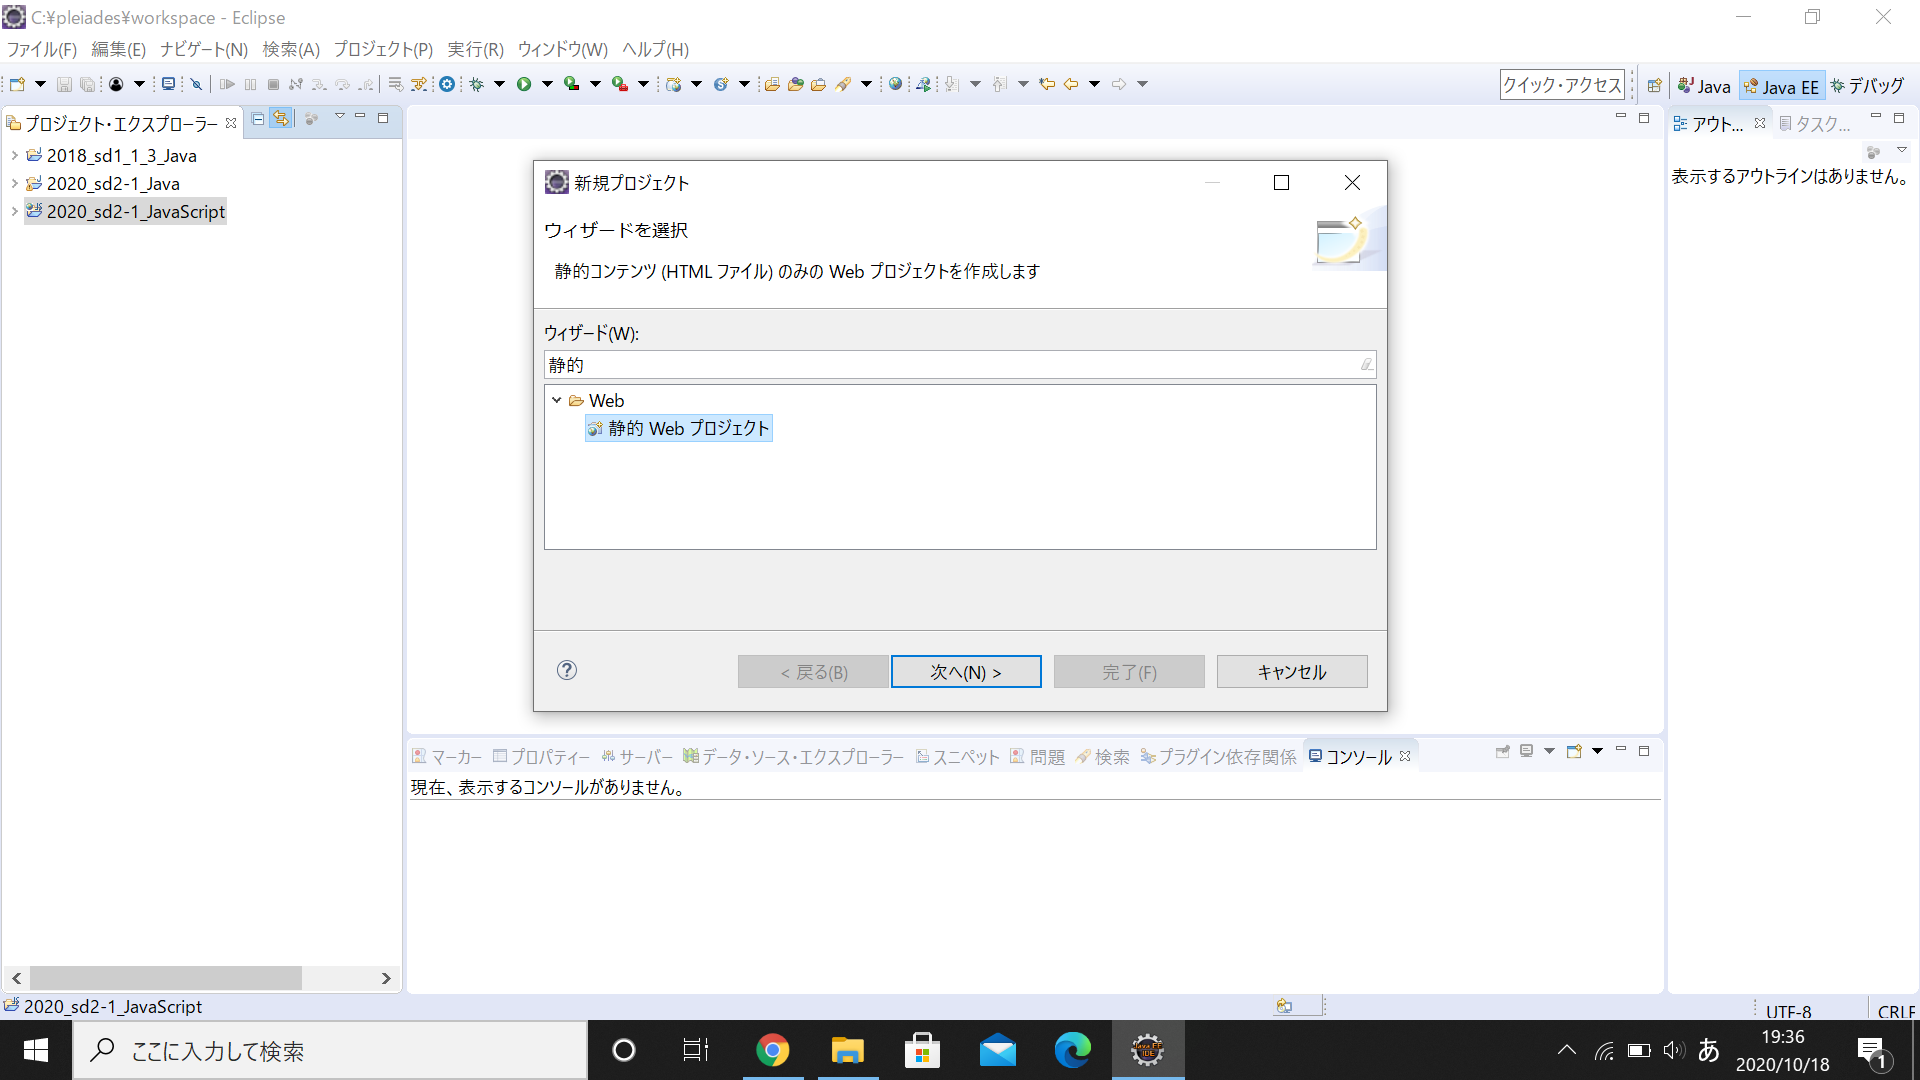This screenshot has height=1080, width=1920.
Task: Open the Run configurations dropdown arrow
Action: point(547,84)
